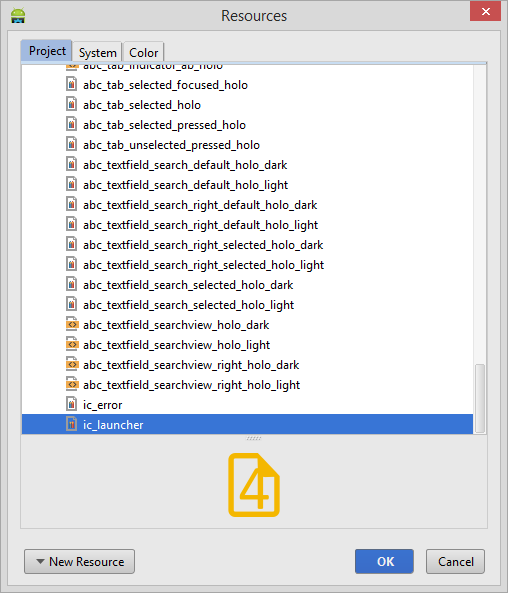Click the image icon next to abc_tab_selected_holo
The image size is (508, 593).
pos(71,104)
